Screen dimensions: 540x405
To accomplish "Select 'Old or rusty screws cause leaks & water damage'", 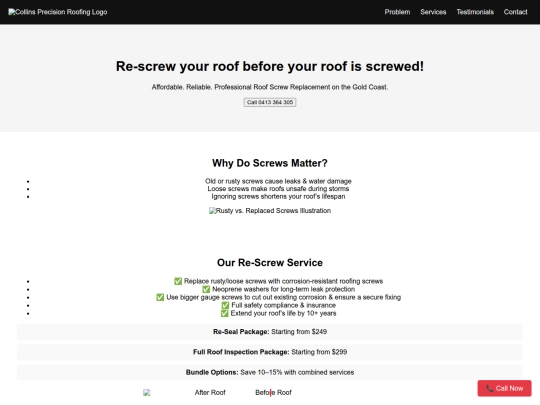I will pyautogui.click(x=278, y=181).
